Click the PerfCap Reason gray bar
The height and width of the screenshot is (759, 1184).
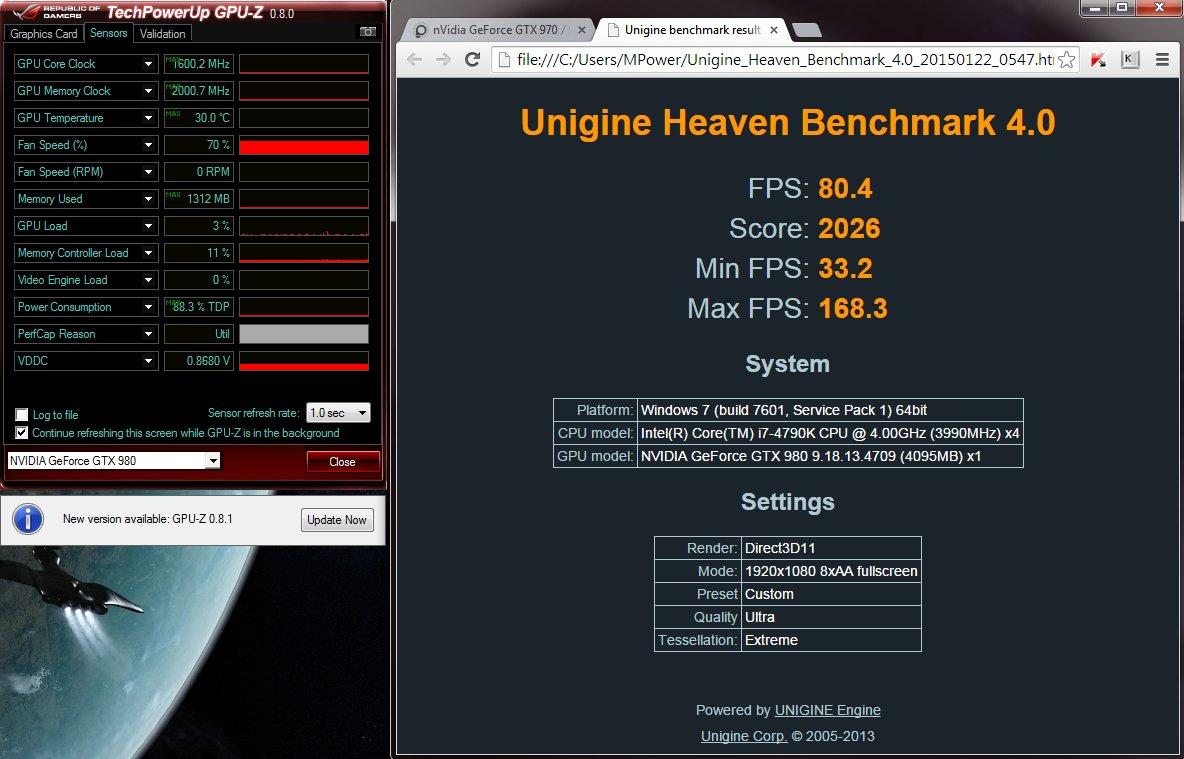[304, 334]
